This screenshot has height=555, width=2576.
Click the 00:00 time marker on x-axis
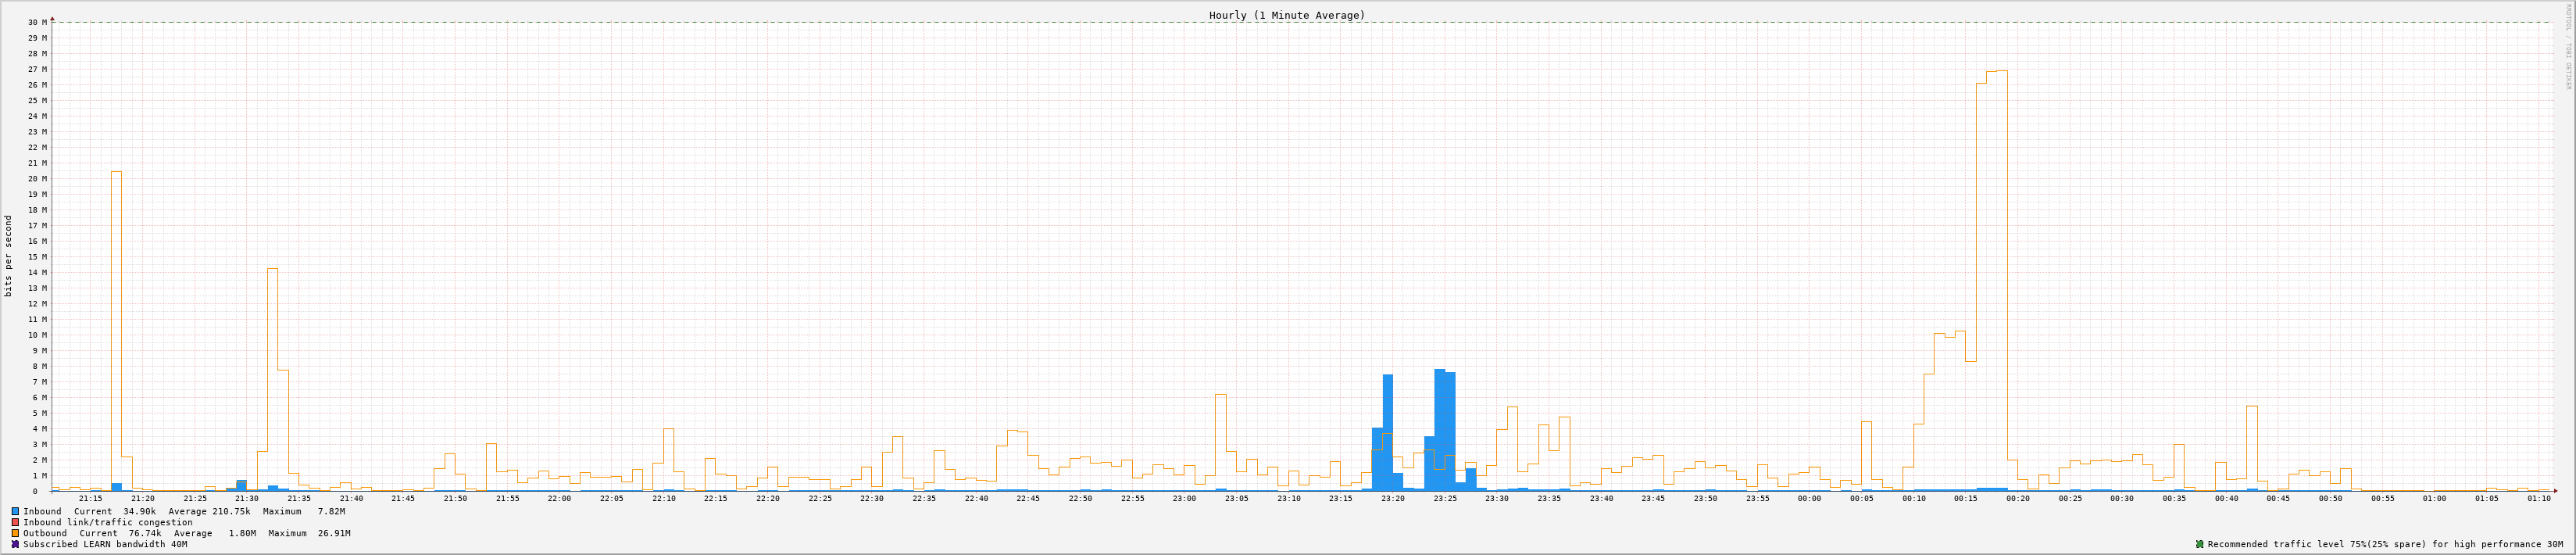[1809, 498]
